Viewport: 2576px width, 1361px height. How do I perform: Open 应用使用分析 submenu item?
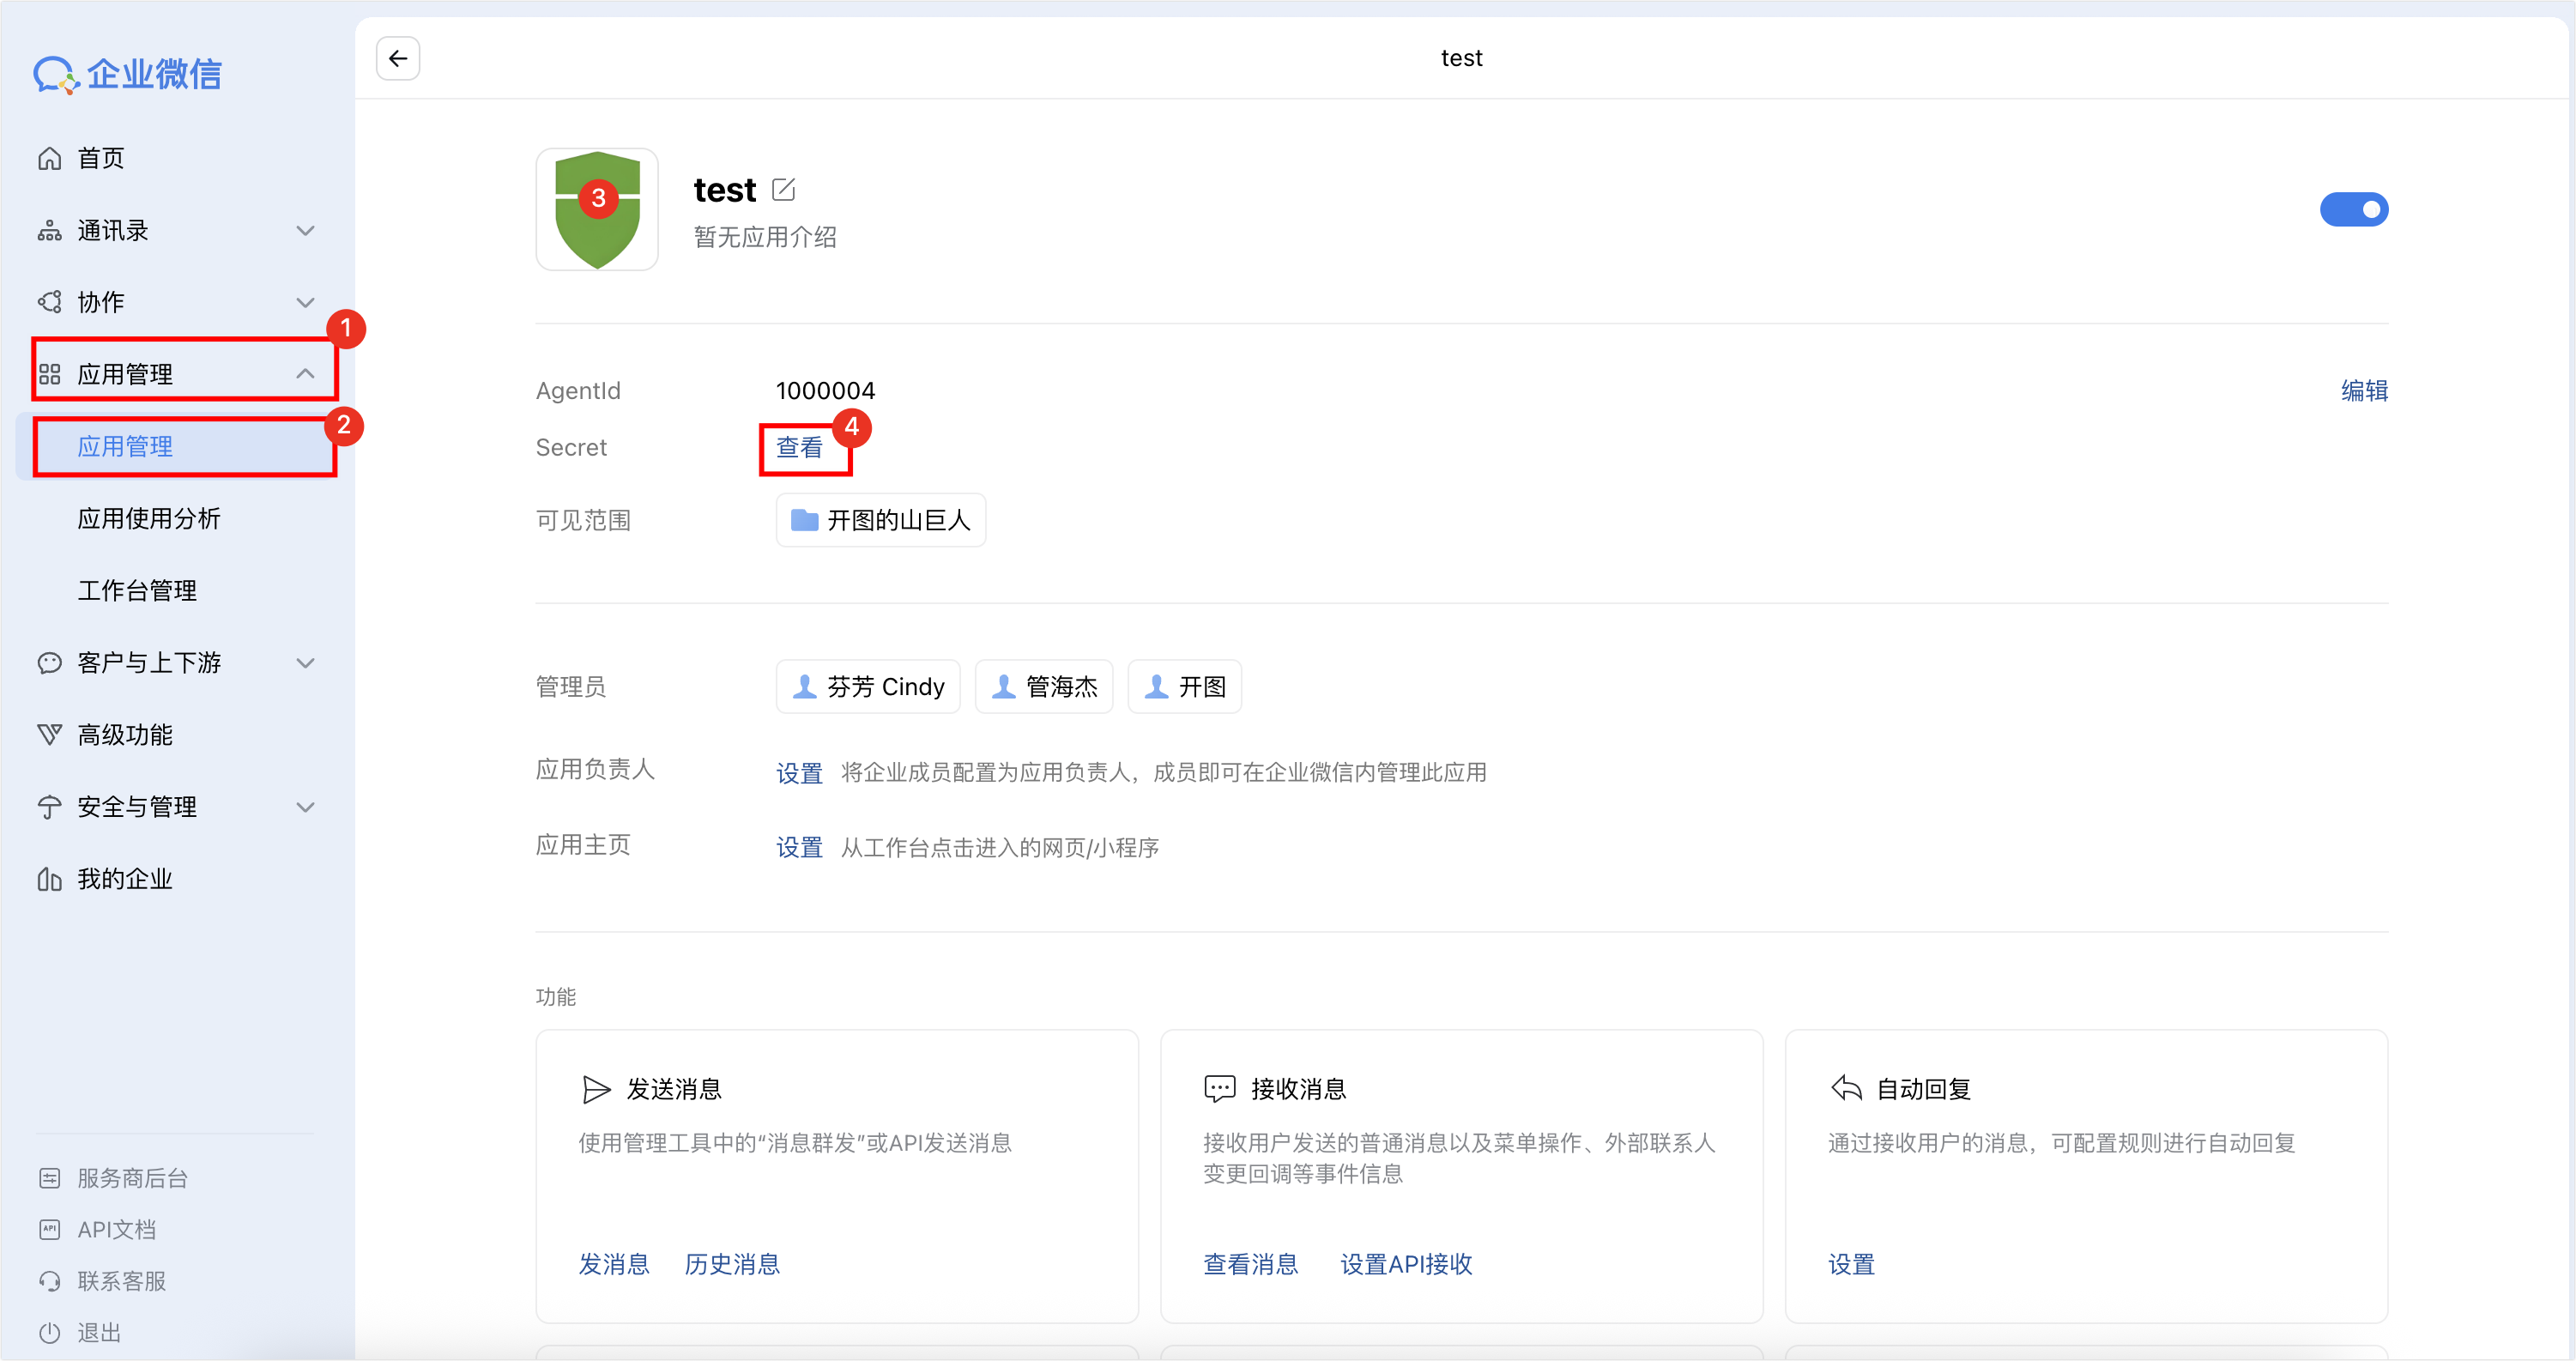pyautogui.click(x=149, y=518)
